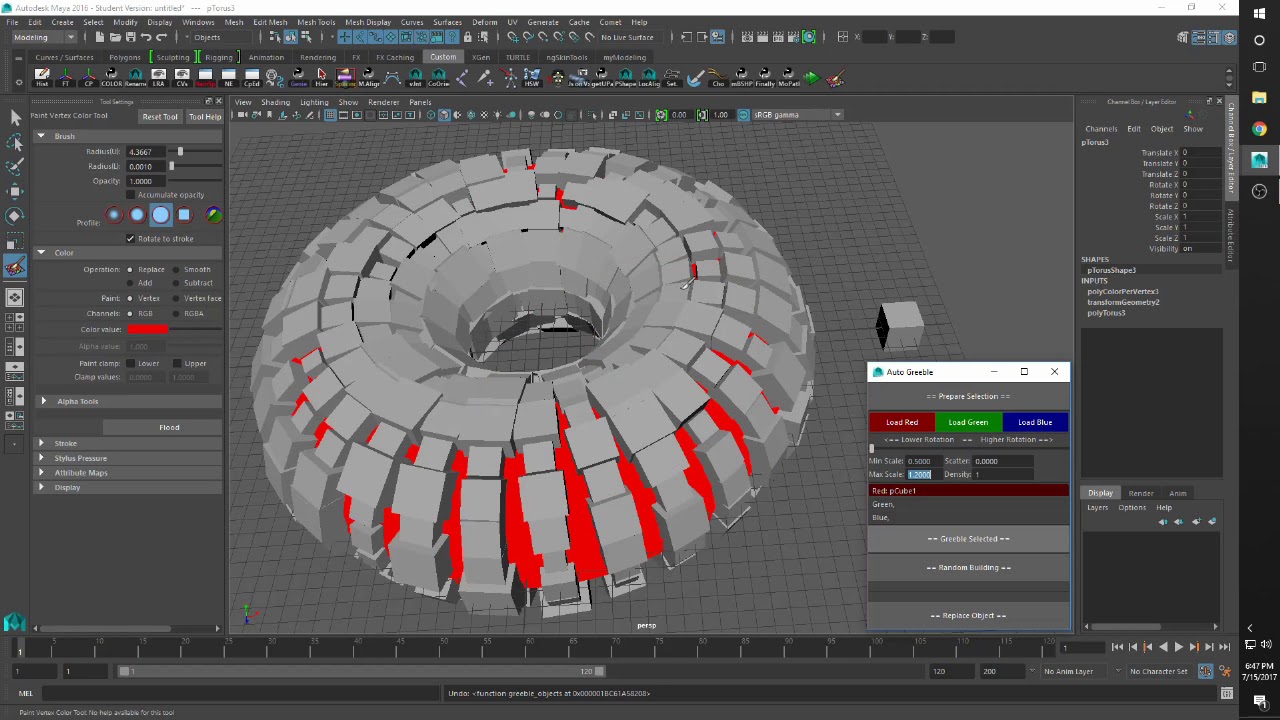Image resolution: width=1280 pixels, height=720 pixels.
Task: Select the arrow Select tool in the toolbox
Action: 15,118
